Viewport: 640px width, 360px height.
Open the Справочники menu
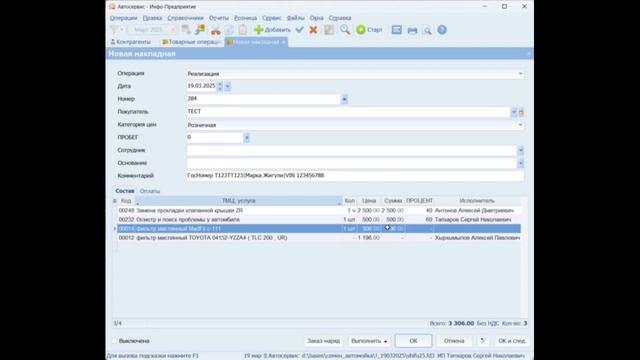185,18
